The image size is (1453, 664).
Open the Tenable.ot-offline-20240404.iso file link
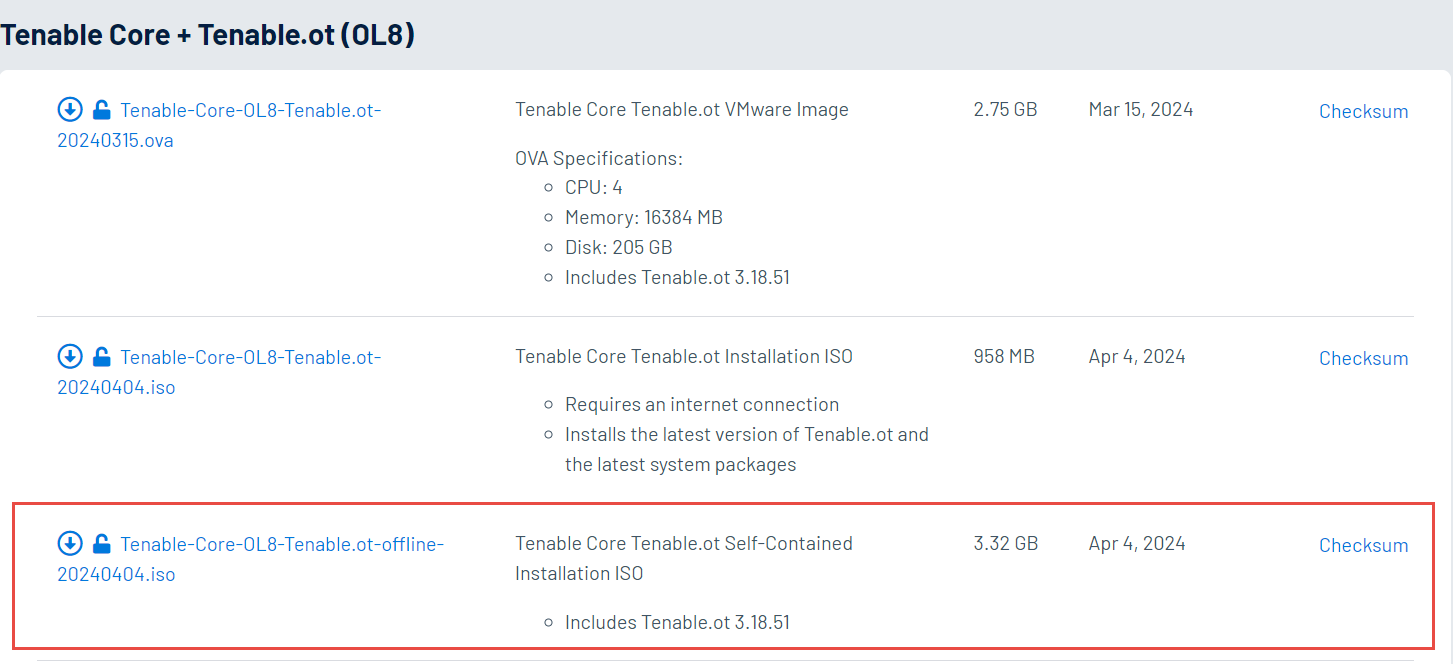point(281,544)
